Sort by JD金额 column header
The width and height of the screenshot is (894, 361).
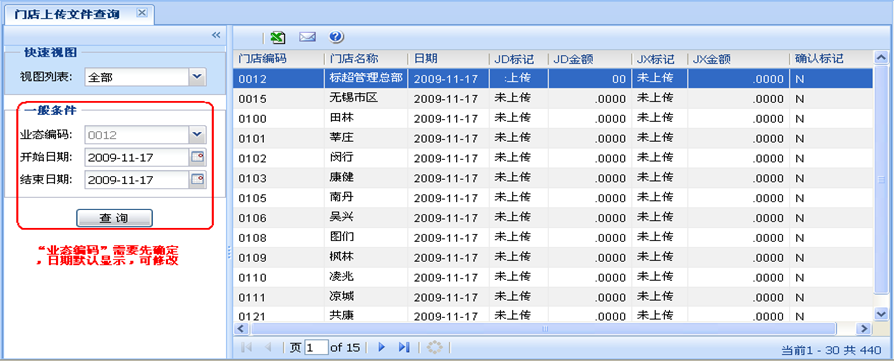(x=590, y=59)
